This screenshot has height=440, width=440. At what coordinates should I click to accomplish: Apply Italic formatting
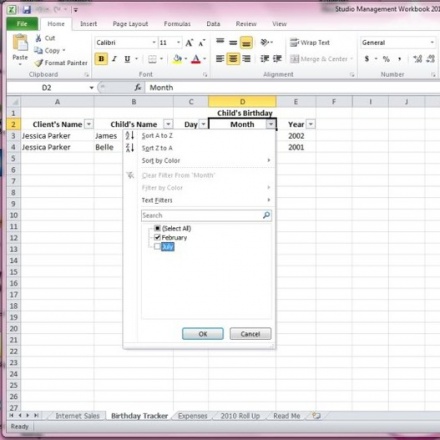tap(114, 59)
